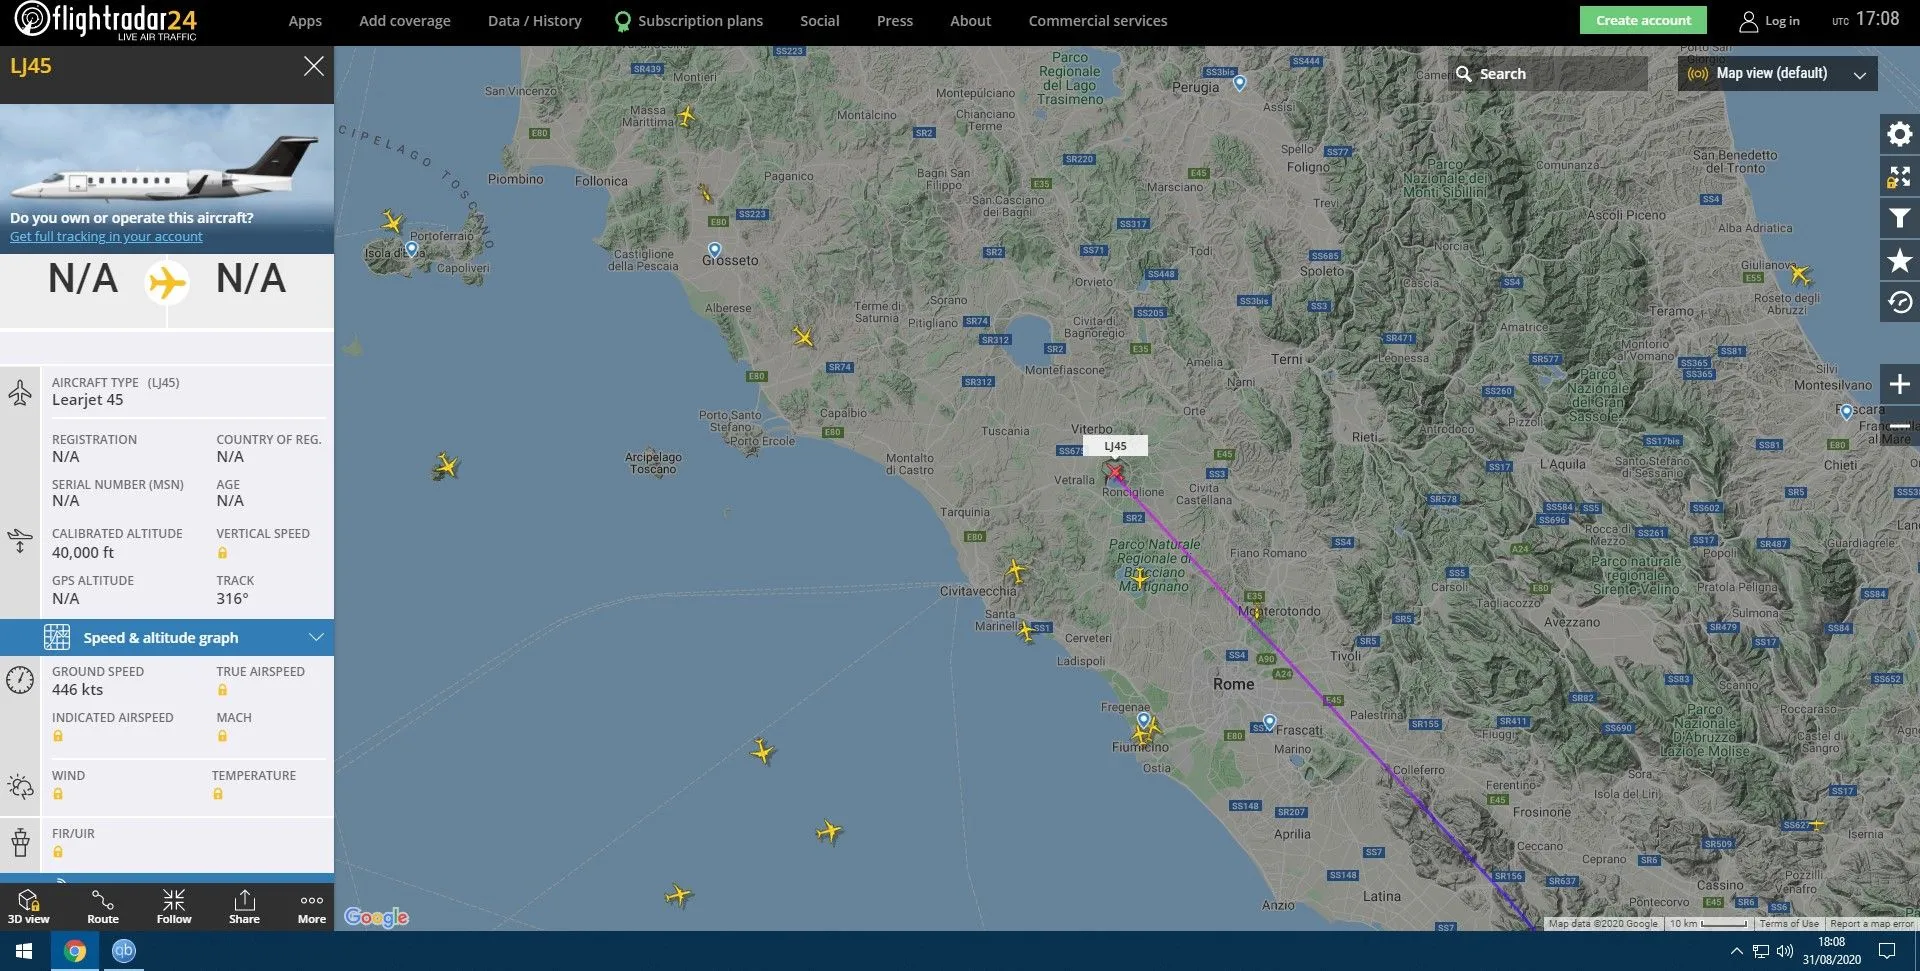The height and width of the screenshot is (971, 1920).
Task: Open the Subscription plans menu item
Action: [688, 21]
